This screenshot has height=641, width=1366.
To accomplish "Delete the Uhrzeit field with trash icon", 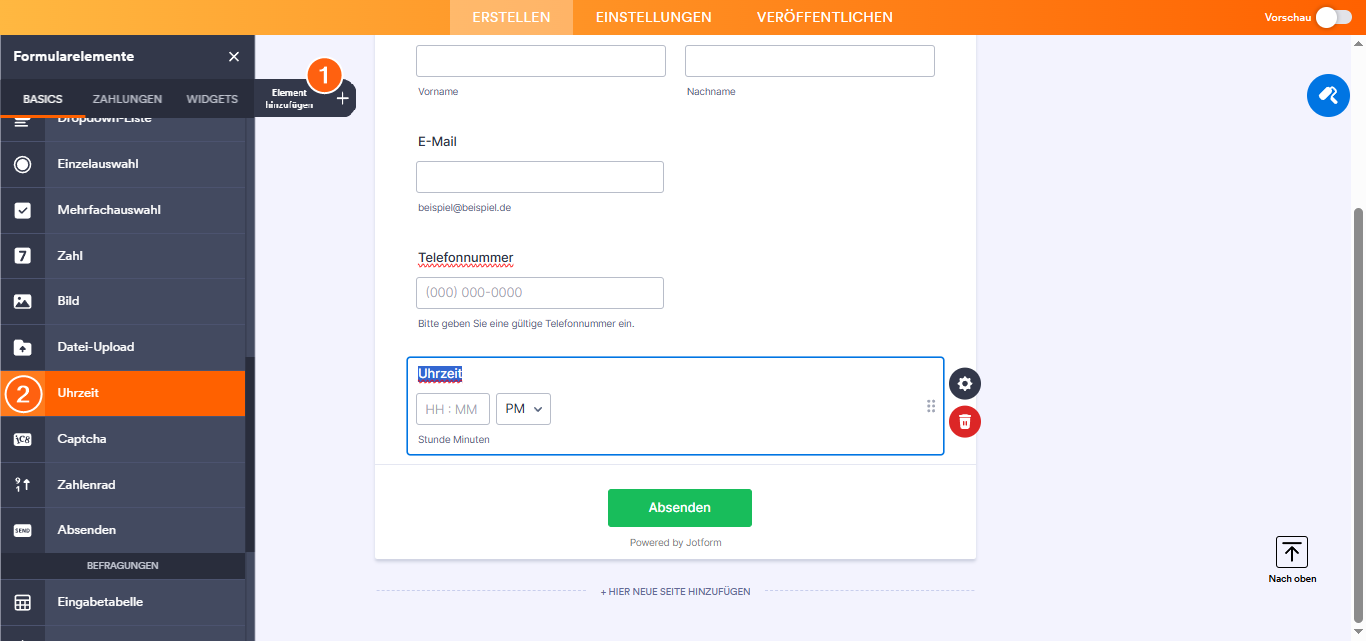I will (965, 421).
